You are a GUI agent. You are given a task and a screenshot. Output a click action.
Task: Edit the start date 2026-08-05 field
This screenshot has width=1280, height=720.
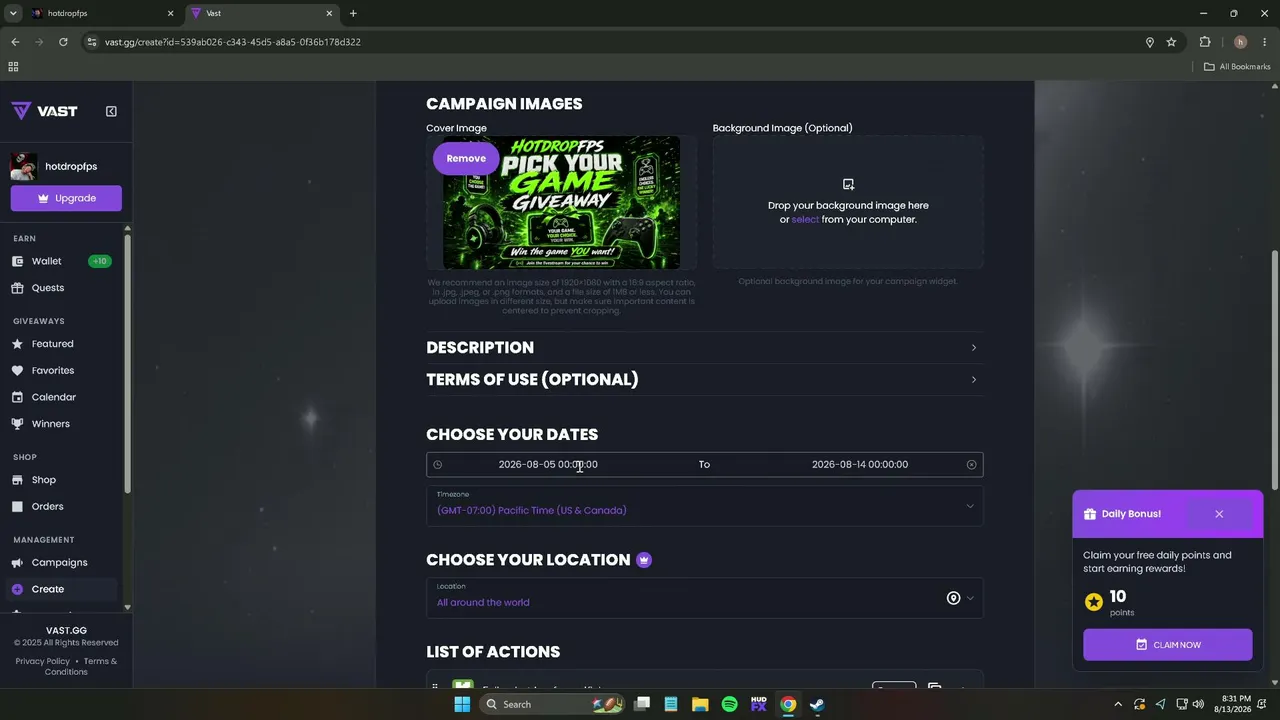[548, 464]
